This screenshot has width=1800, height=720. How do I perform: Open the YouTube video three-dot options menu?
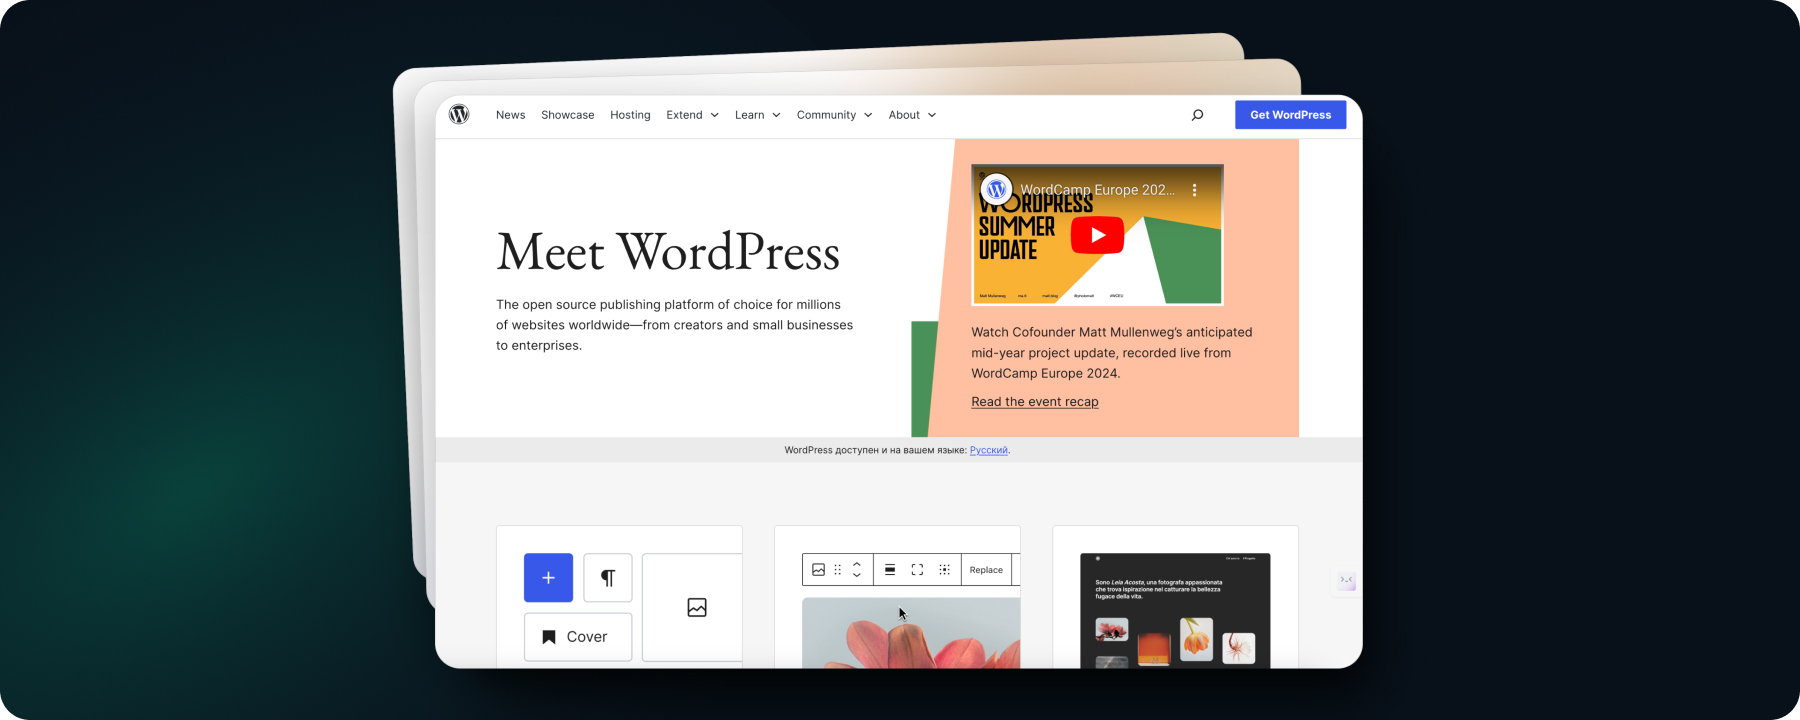click(x=1194, y=189)
